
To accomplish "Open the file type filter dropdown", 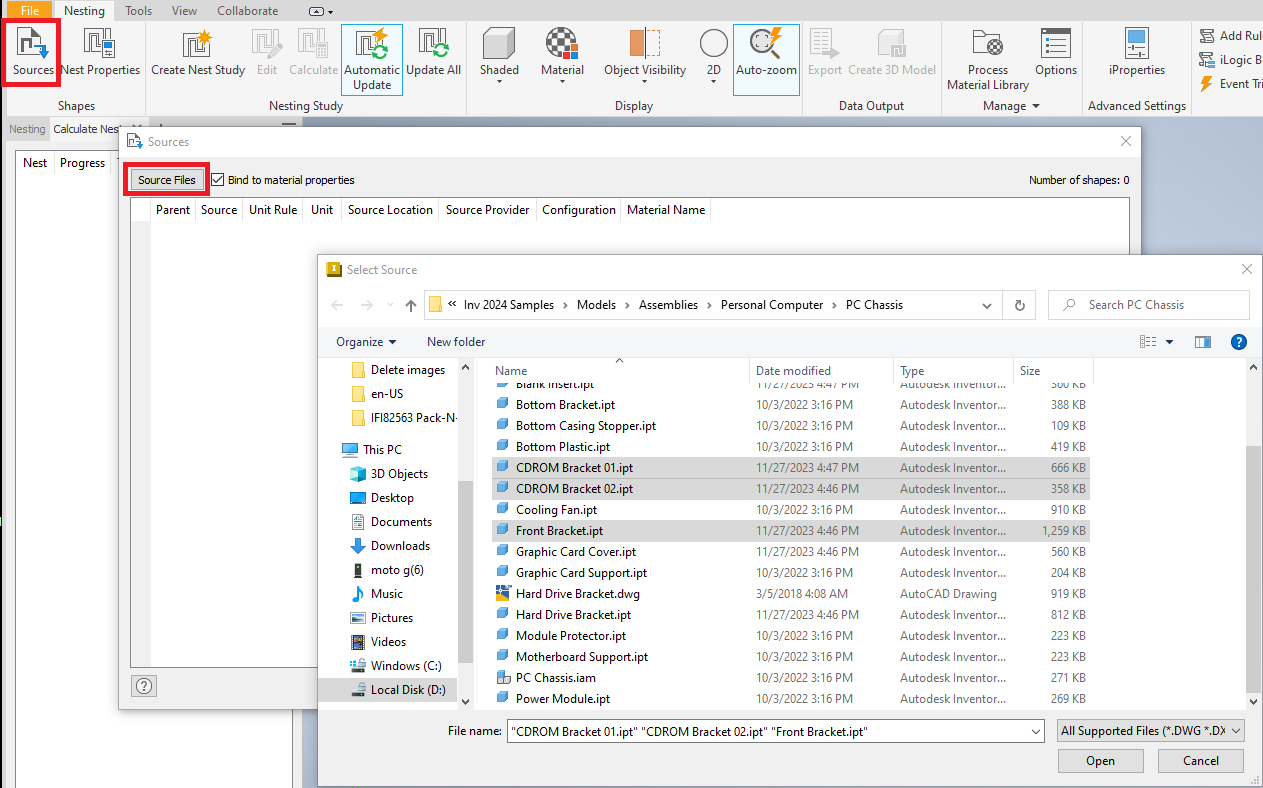I will 1151,732.
